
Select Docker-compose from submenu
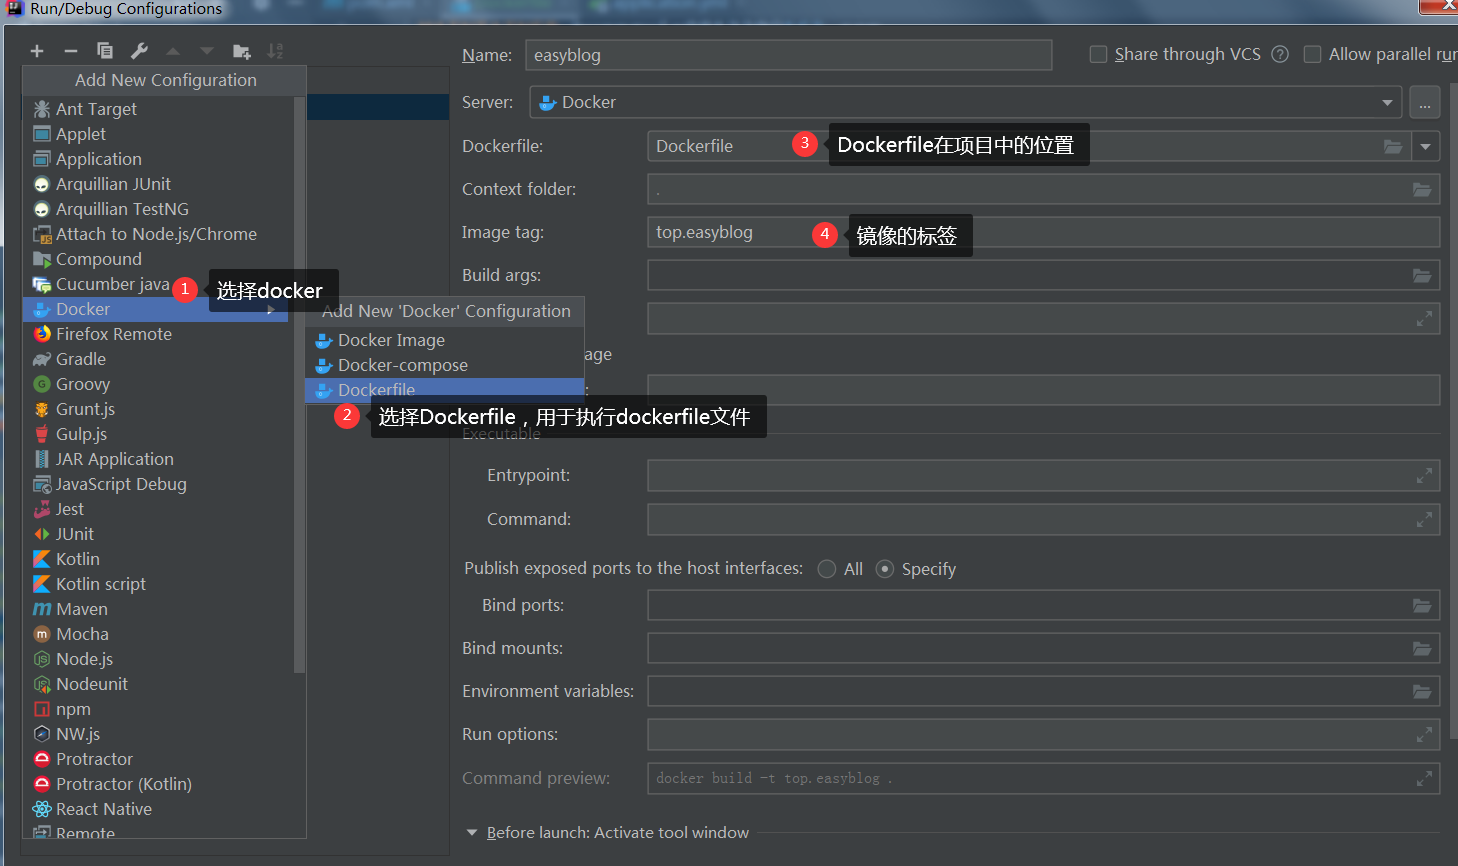coord(445,365)
